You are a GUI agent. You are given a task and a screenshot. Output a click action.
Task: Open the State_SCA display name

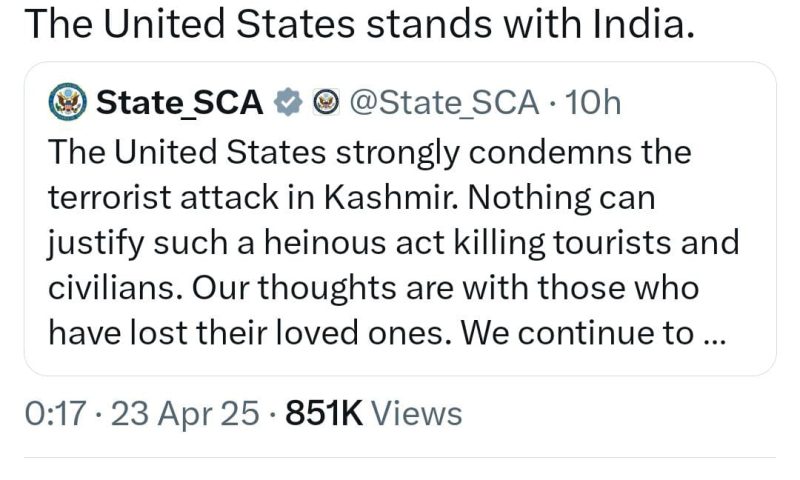tap(180, 102)
